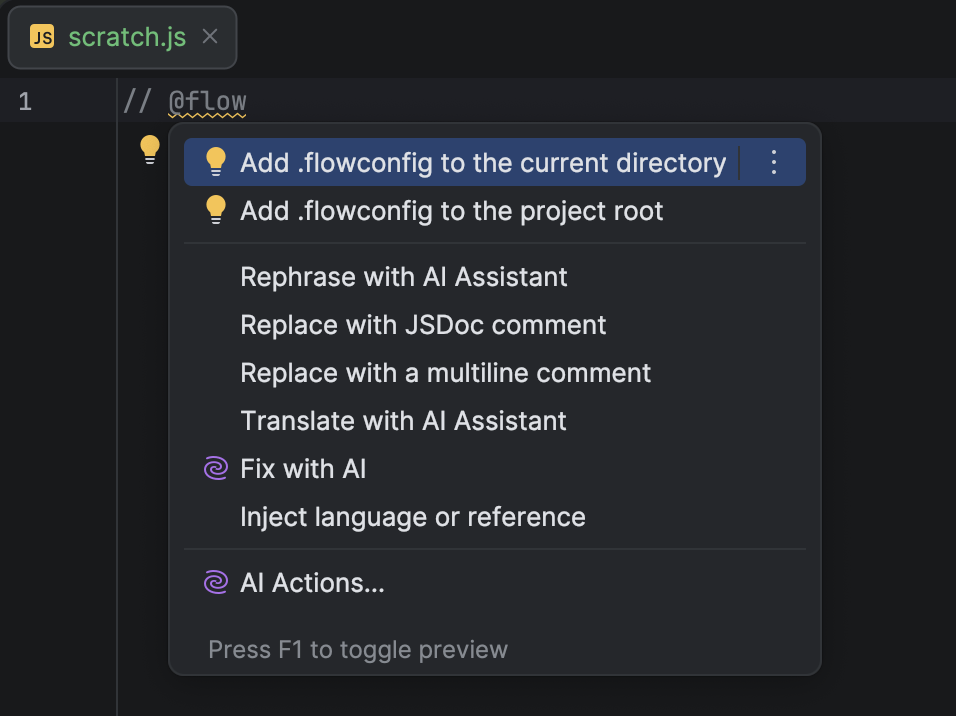The image size is (956, 716).
Task: Choose "Replace with JSDoc comment"
Action: [x=422, y=325]
